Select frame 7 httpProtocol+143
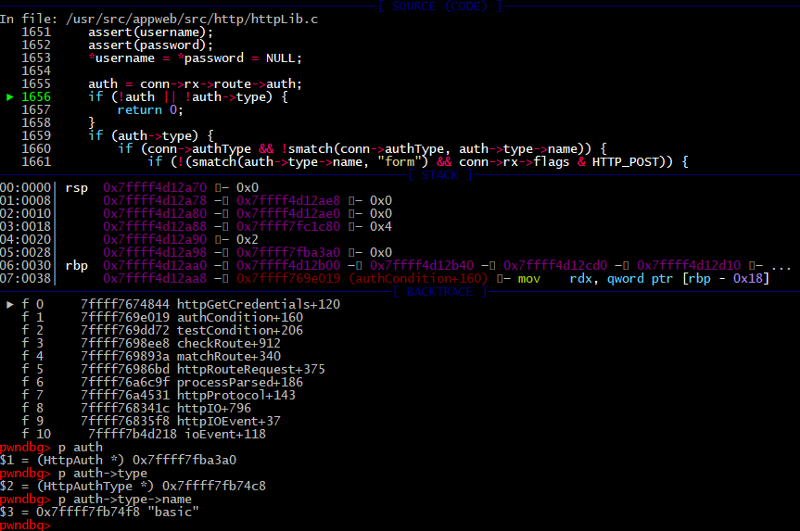The width and height of the screenshot is (800, 531). [159, 395]
